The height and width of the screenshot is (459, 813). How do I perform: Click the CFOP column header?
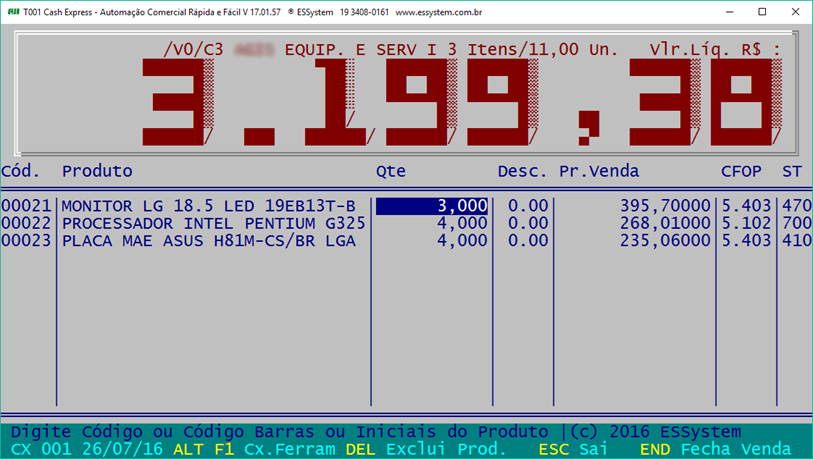(x=741, y=171)
